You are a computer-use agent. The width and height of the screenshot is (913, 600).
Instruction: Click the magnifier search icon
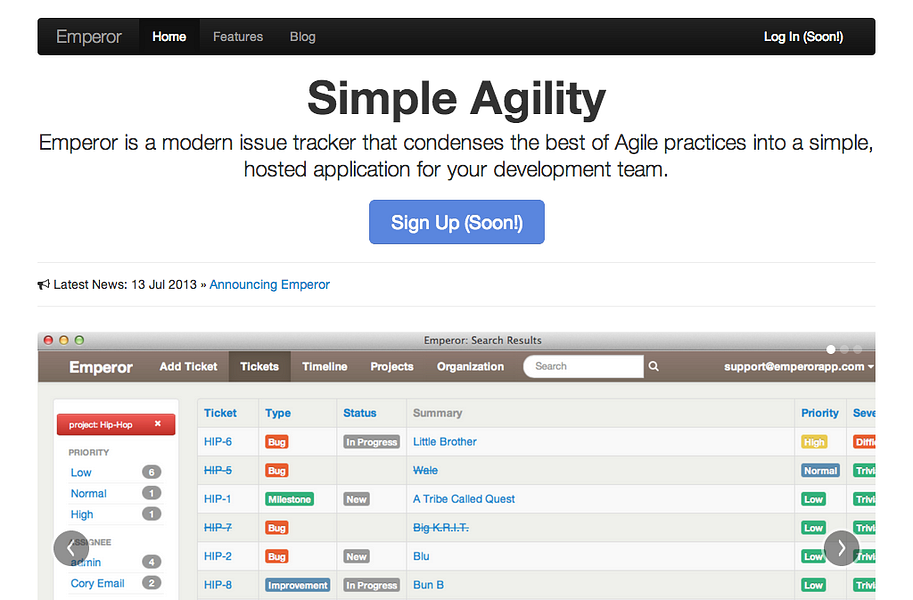[654, 366]
